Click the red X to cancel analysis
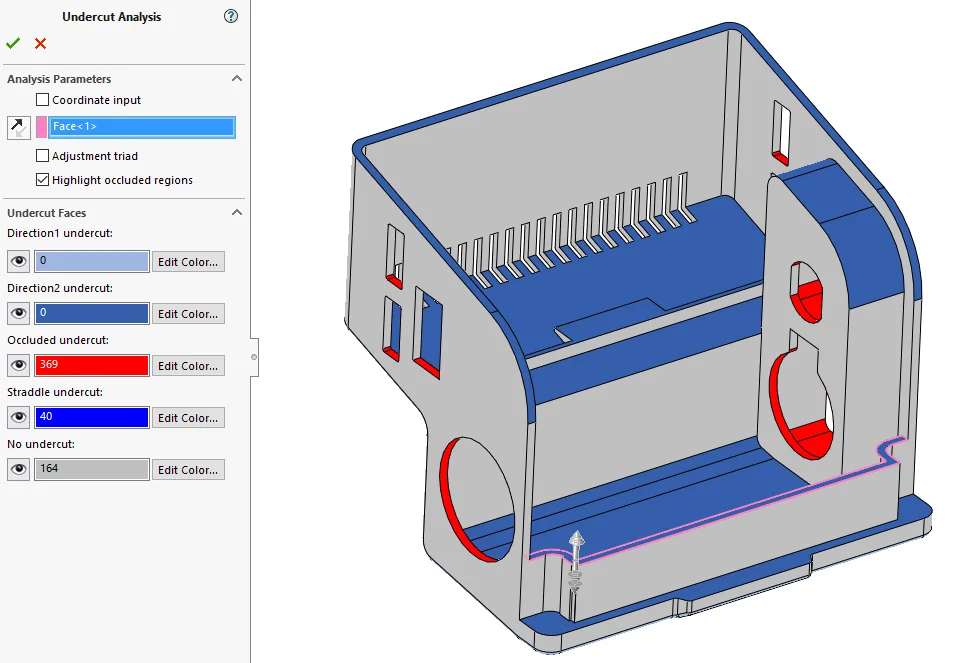The height and width of the screenshot is (663, 966). coord(40,43)
